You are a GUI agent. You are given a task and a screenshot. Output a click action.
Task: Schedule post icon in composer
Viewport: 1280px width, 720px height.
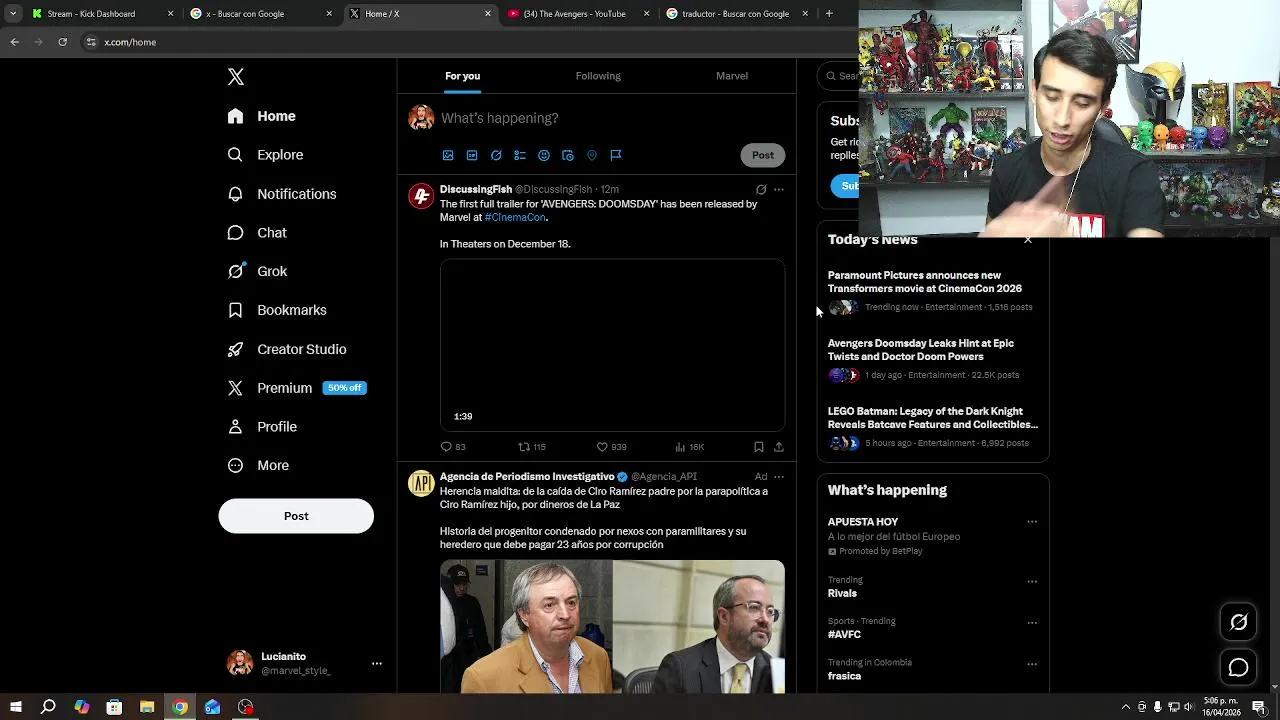click(568, 155)
